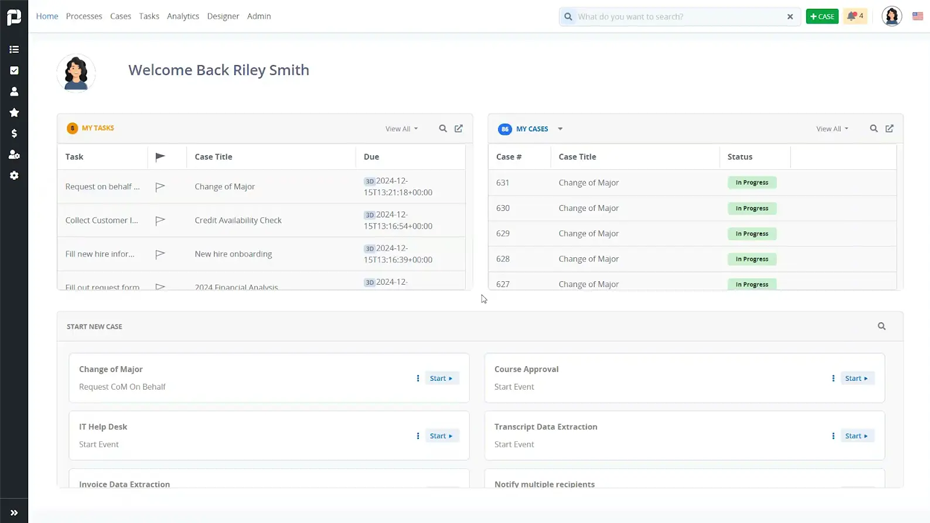Click the search icon in Start New Case
Screen dimensions: 930x523
click(881, 327)
